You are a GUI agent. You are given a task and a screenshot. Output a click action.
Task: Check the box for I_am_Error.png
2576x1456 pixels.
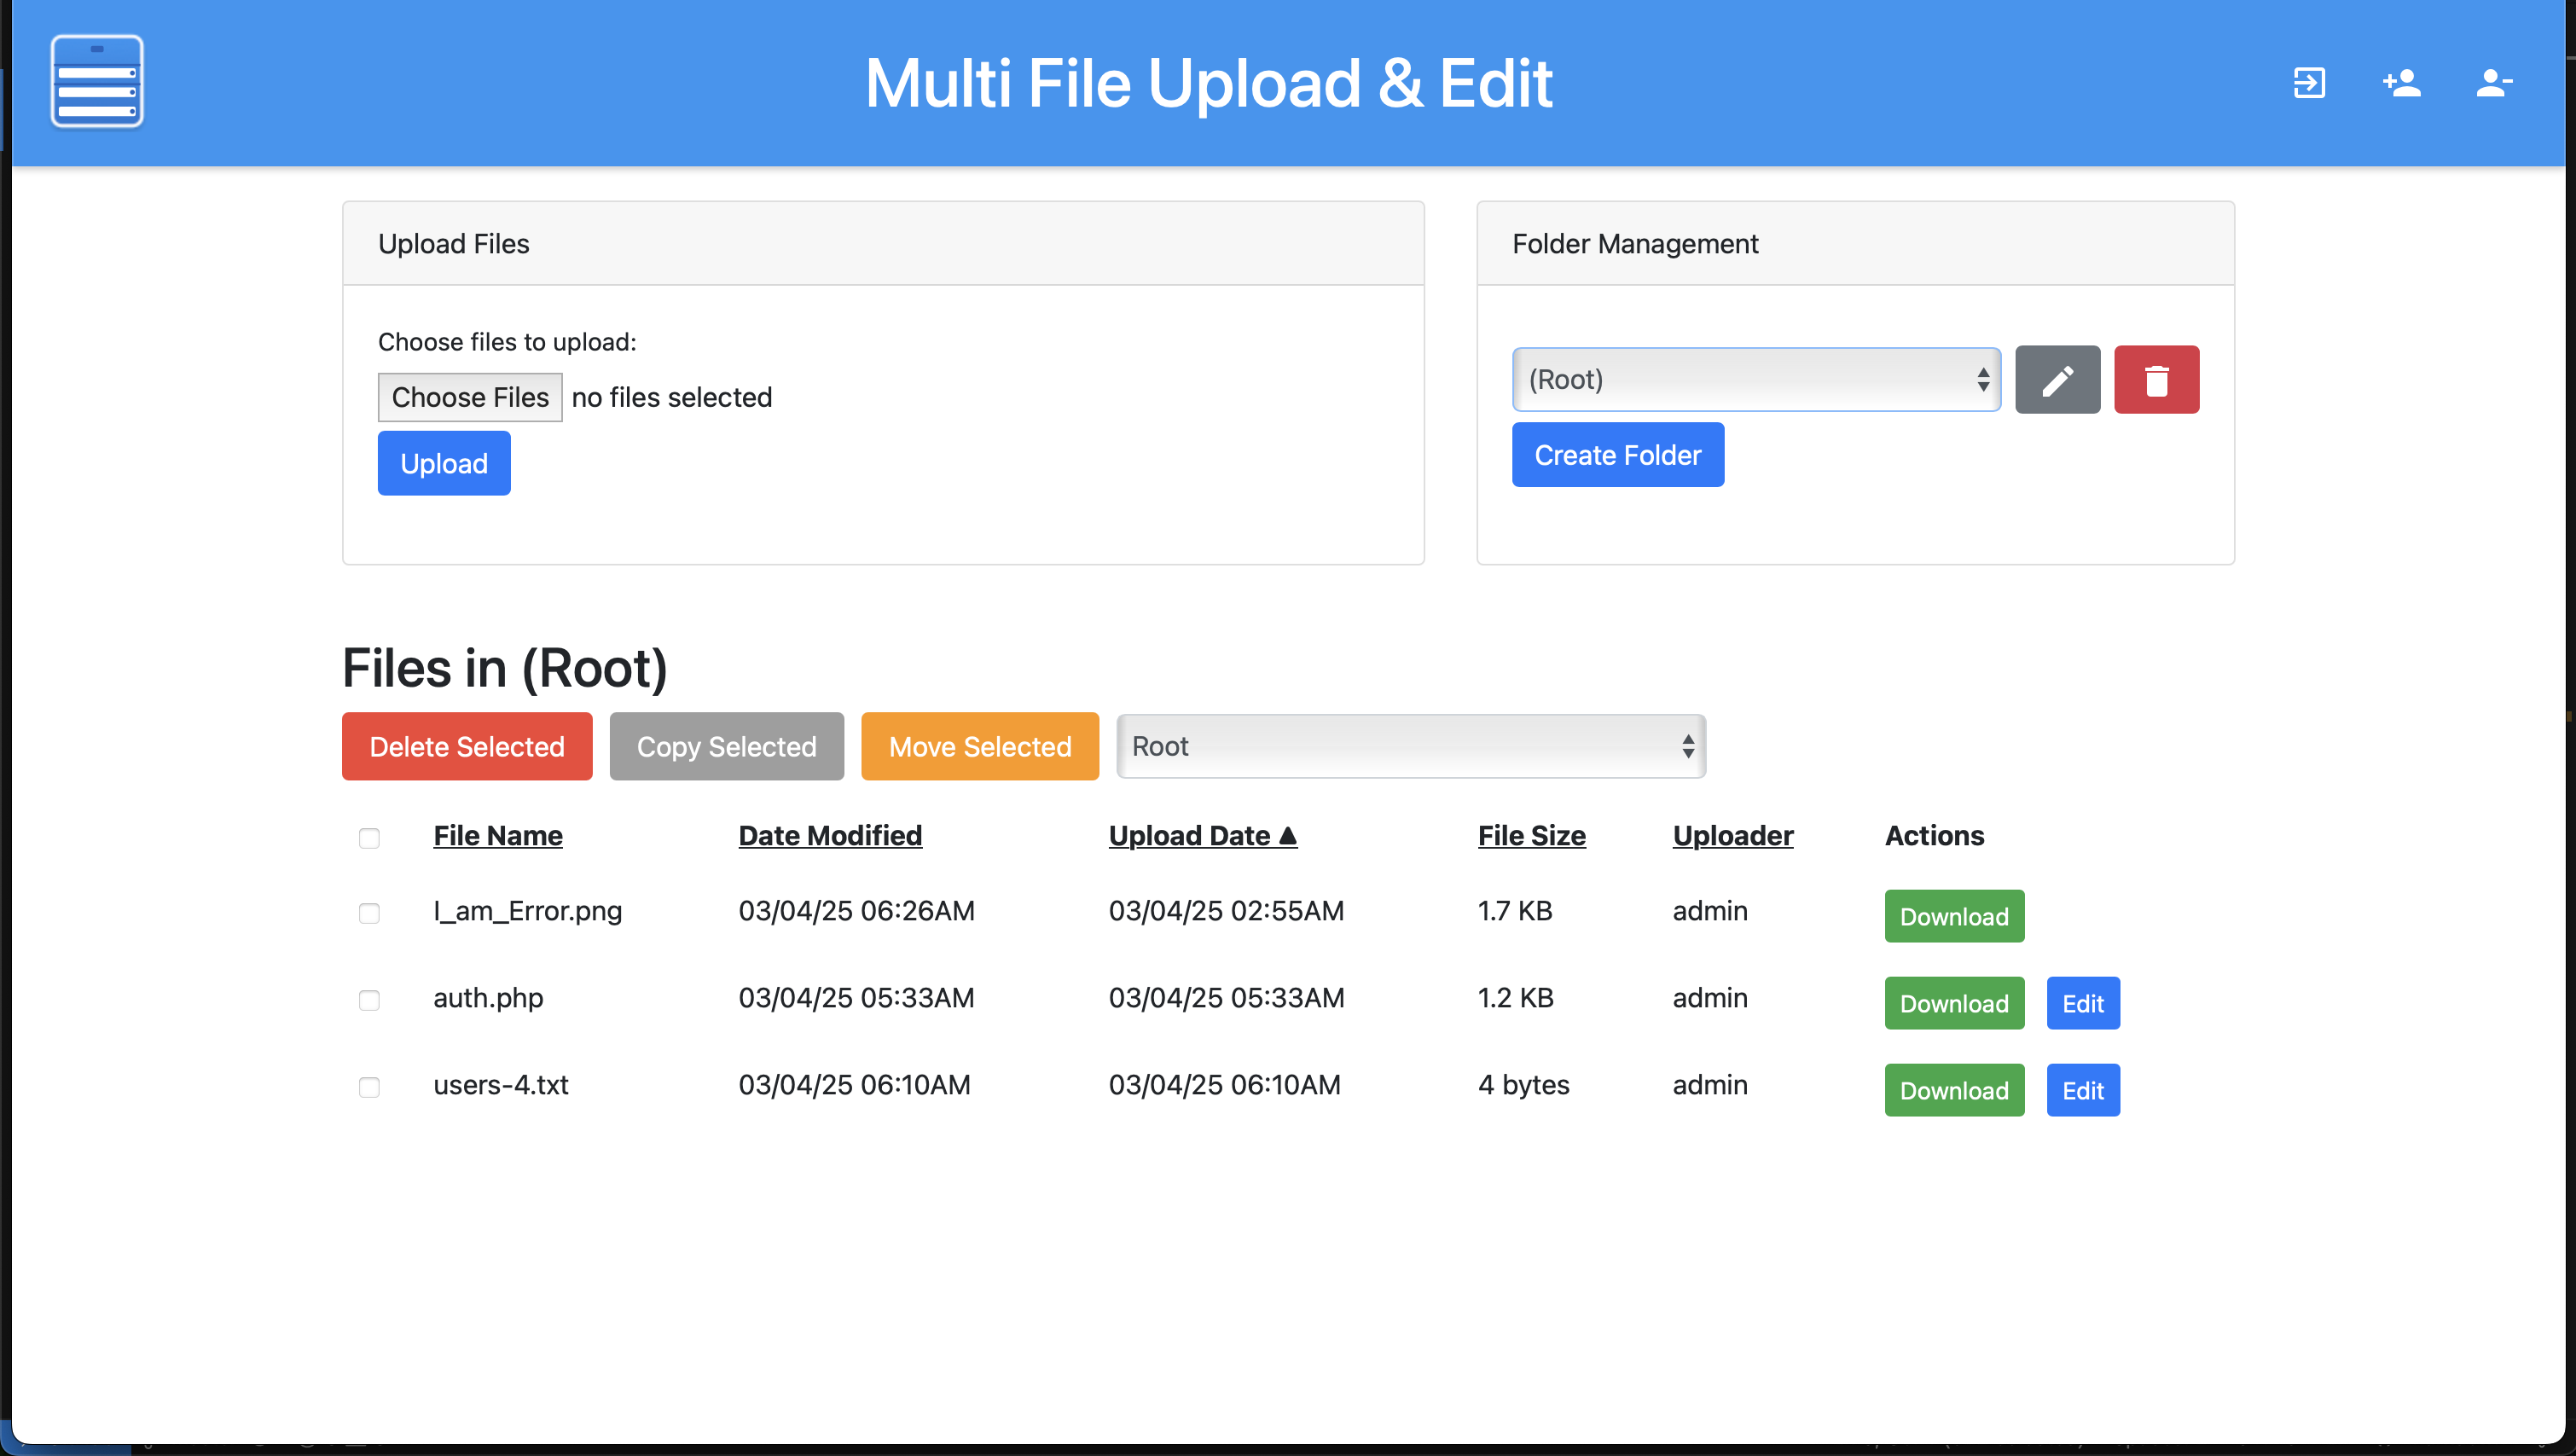coord(369,913)
